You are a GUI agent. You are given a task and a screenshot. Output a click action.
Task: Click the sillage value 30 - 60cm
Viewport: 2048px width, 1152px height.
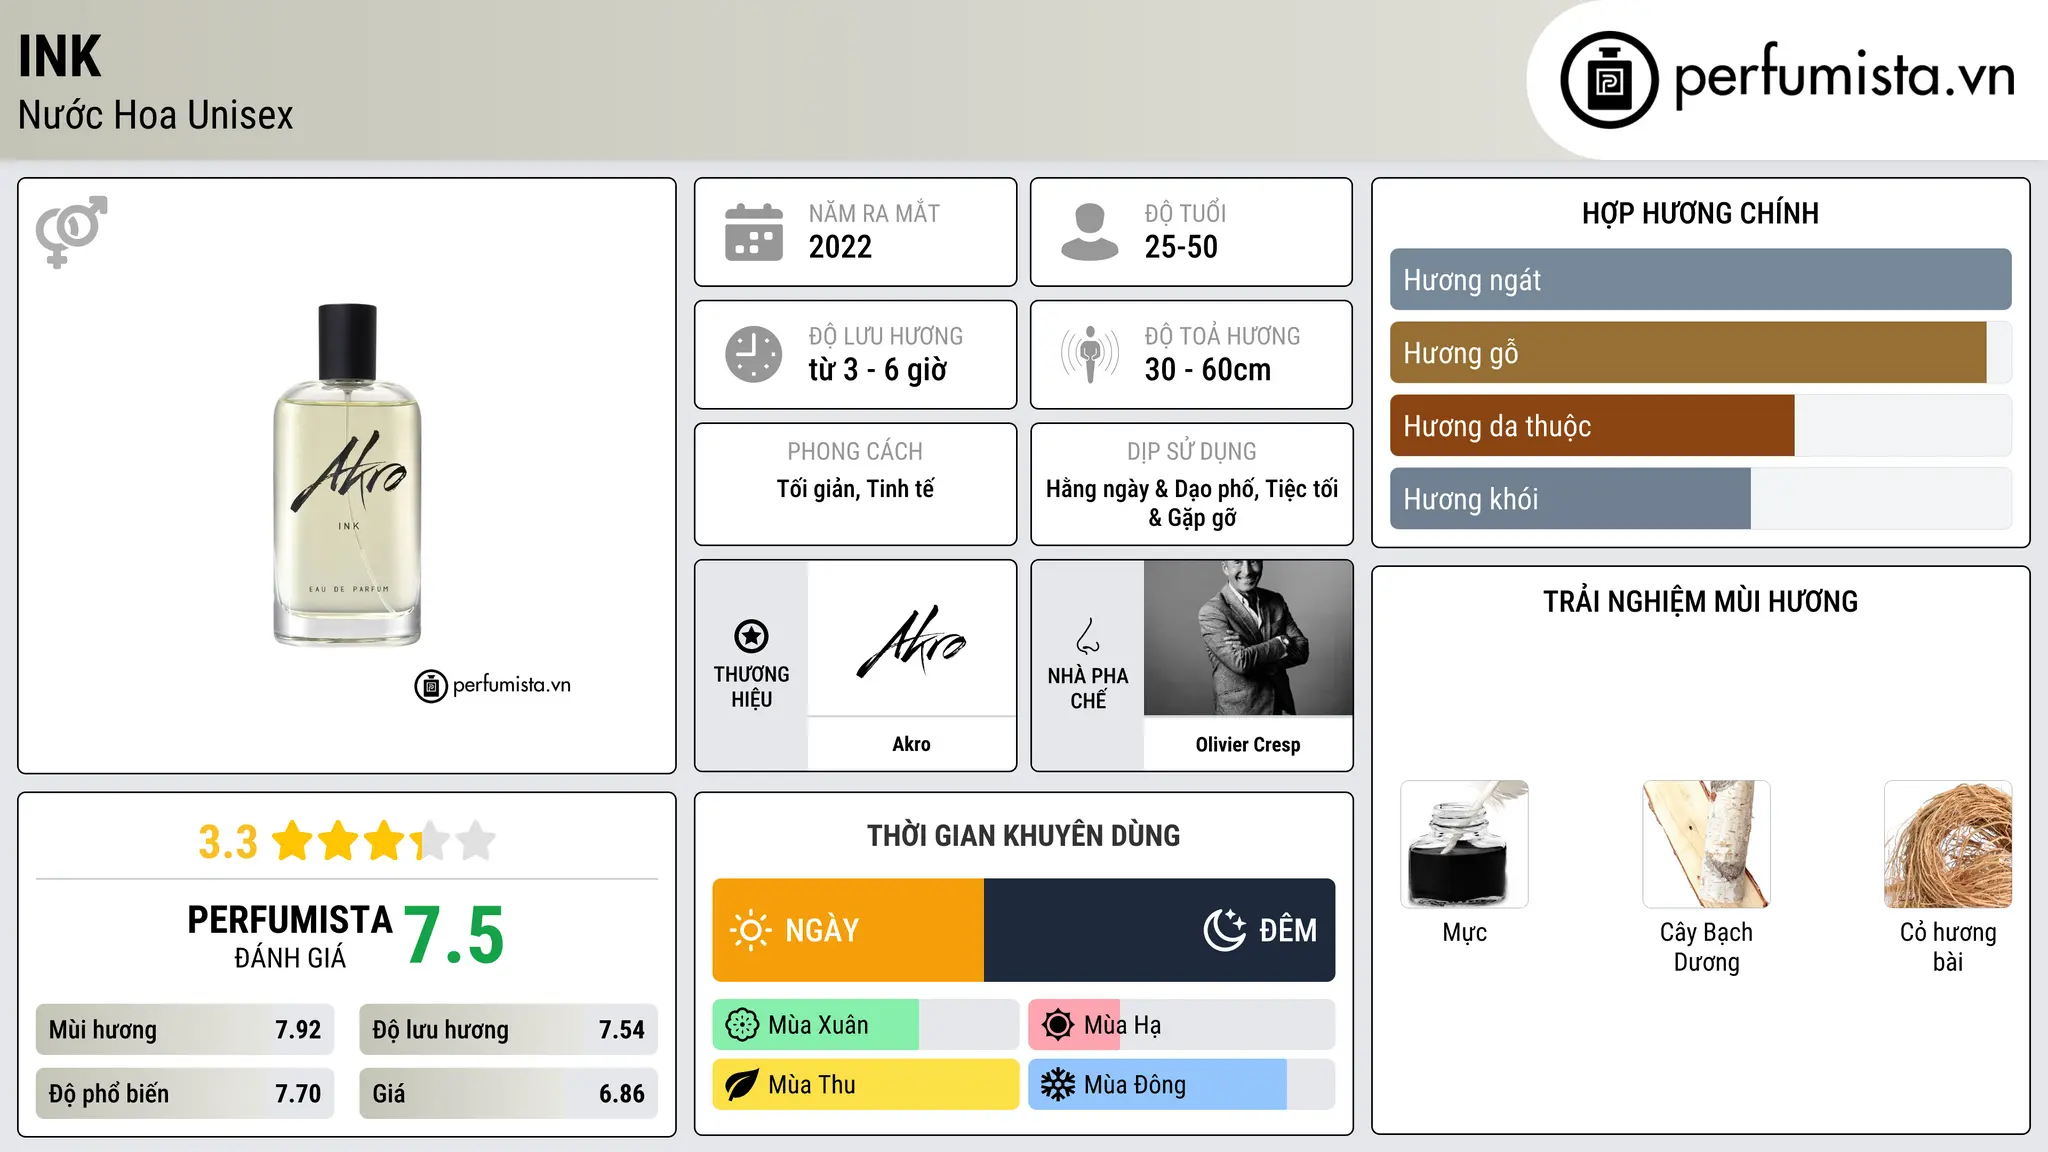1208,370
